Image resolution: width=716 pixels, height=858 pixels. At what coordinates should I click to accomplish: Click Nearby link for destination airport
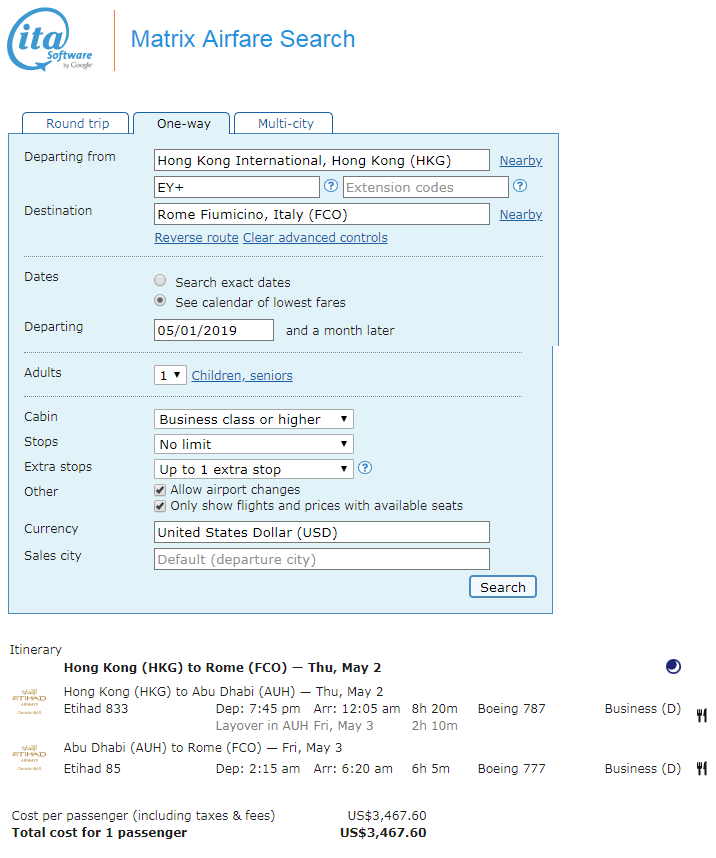(x=521, y=214)
